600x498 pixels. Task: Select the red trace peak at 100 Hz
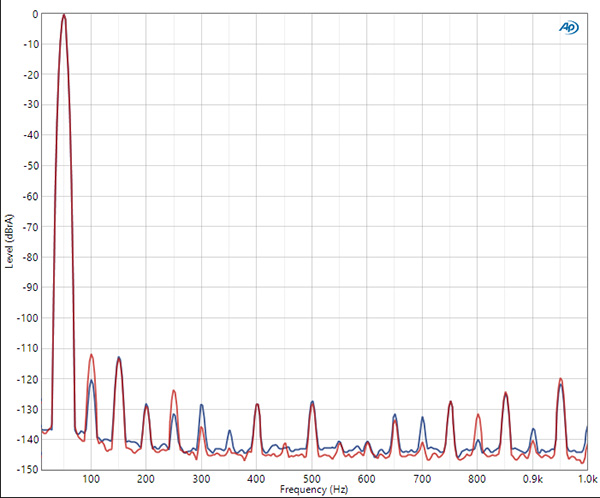91,355
